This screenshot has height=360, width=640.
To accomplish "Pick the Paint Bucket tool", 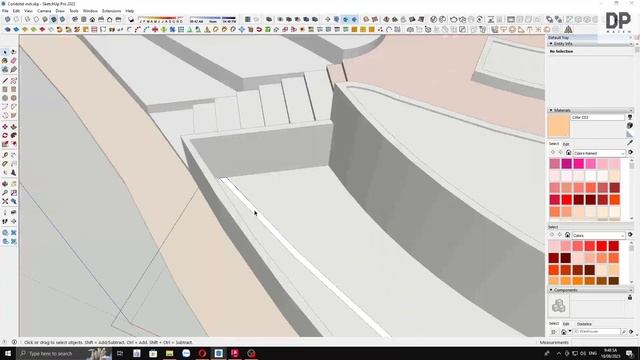I will (x=5, y=61).
